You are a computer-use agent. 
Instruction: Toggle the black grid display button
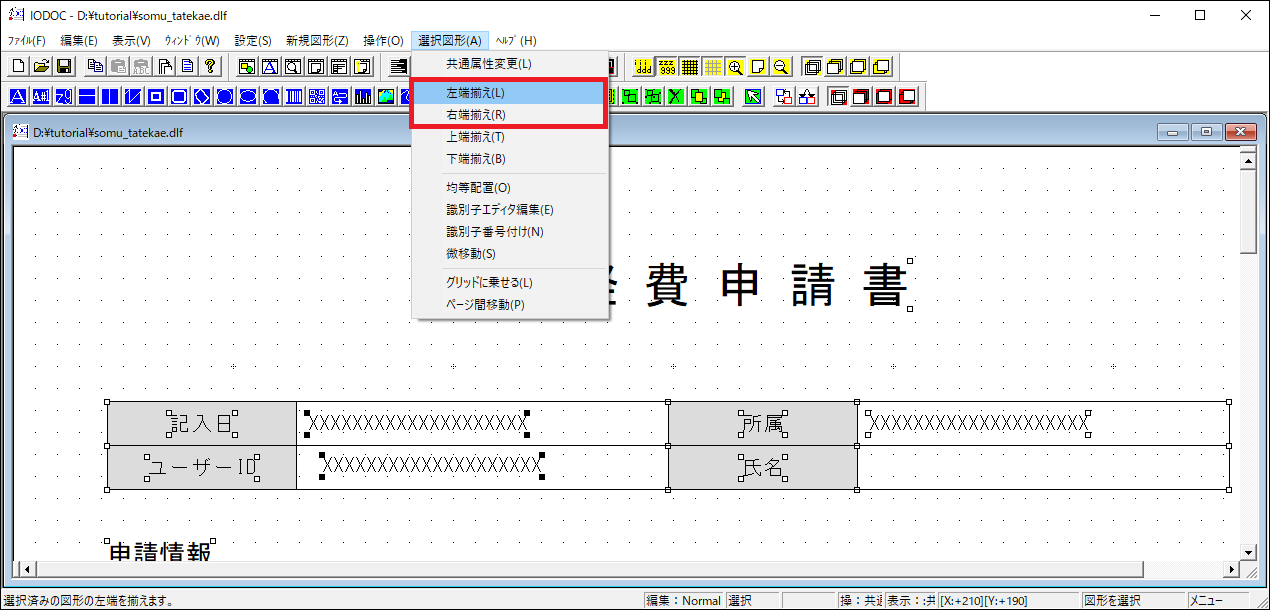coord(690,66)
